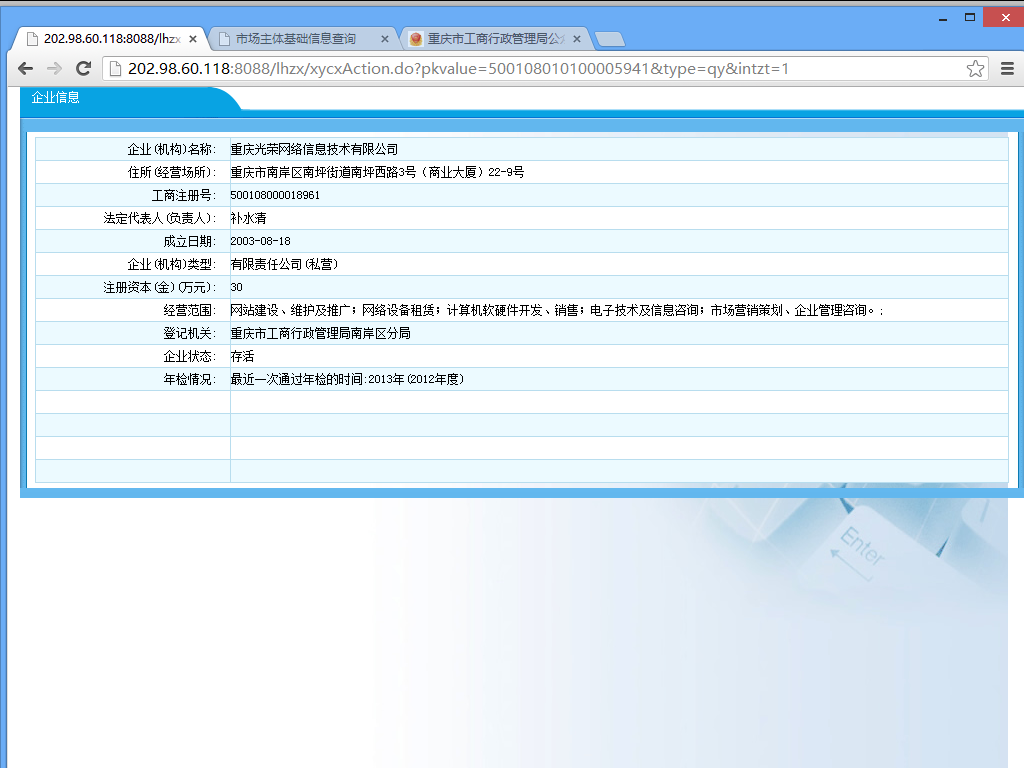The width and height of the screenshot is (1024, 768).
Task: Select the 202.98.60.118:8088 tab
Action: pyautogui.click(x=111, y=39)
